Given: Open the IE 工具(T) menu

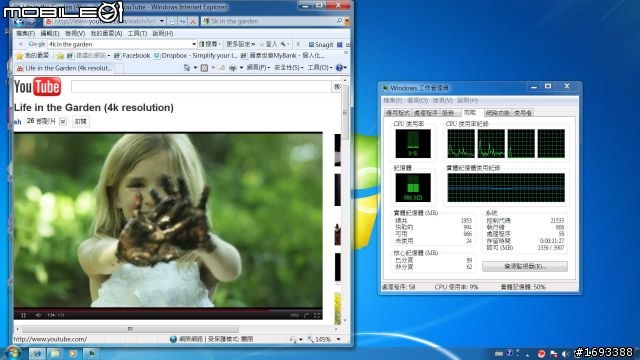Looking at the screenshot, I should pyautogui.click(x=137, y=33).
